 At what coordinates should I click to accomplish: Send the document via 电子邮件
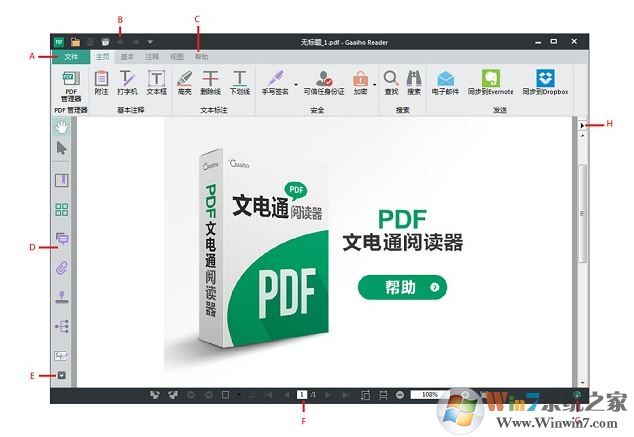(445, 83)
